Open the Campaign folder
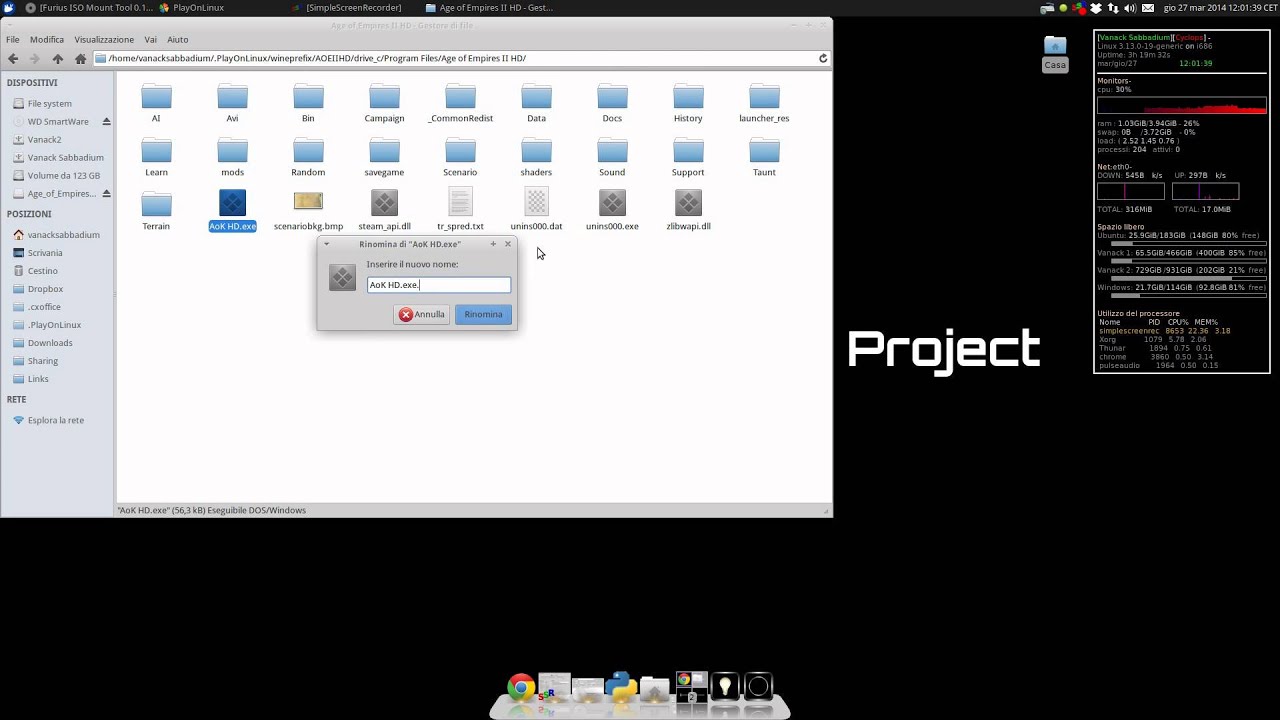The image size is (1280, 720). [384, 97]
